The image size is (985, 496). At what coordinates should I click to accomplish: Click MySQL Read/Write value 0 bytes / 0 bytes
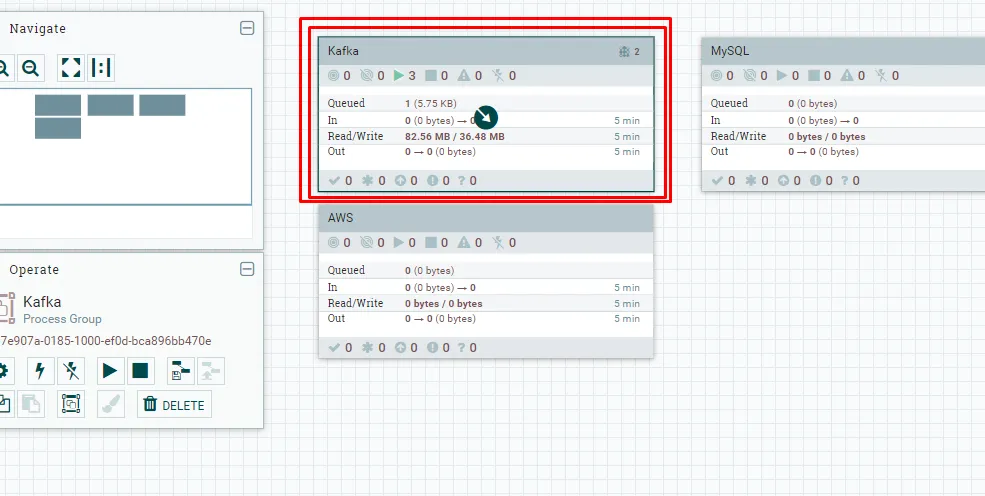827,136
